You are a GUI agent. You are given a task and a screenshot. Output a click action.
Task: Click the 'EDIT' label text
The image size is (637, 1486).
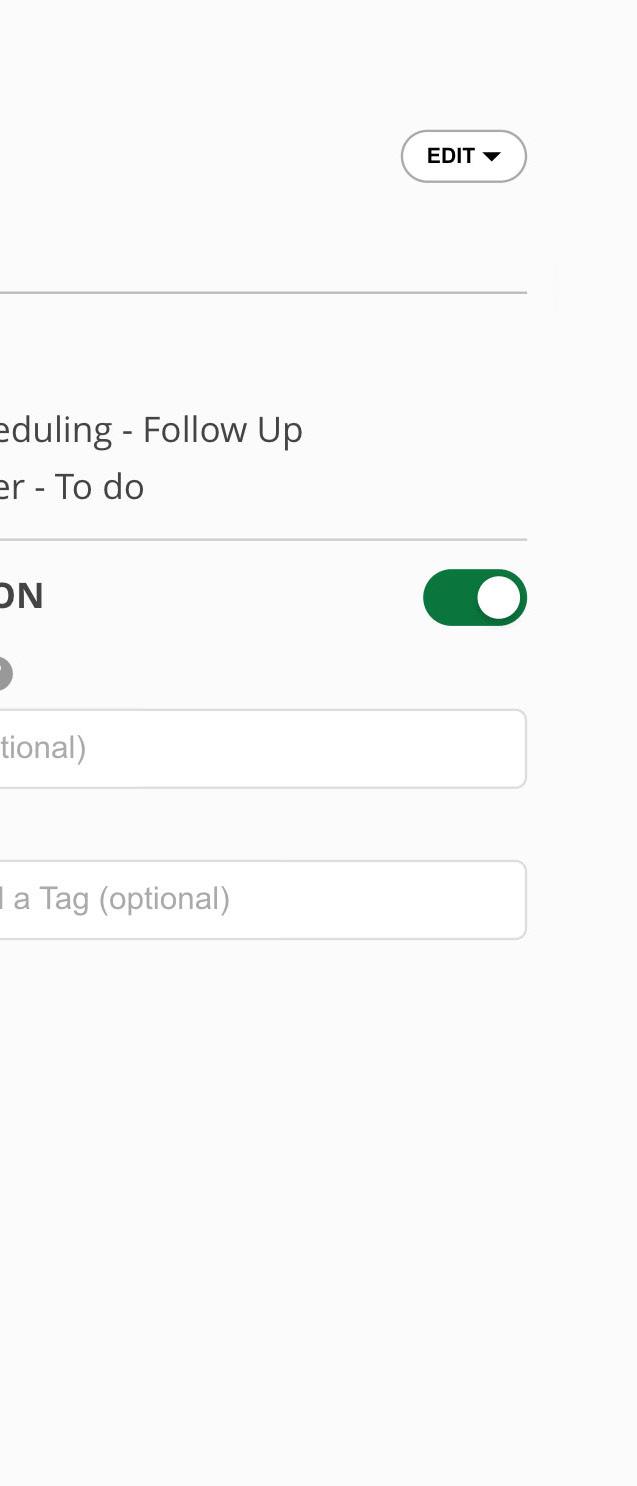pyautogui.click(x=450, y=156)
